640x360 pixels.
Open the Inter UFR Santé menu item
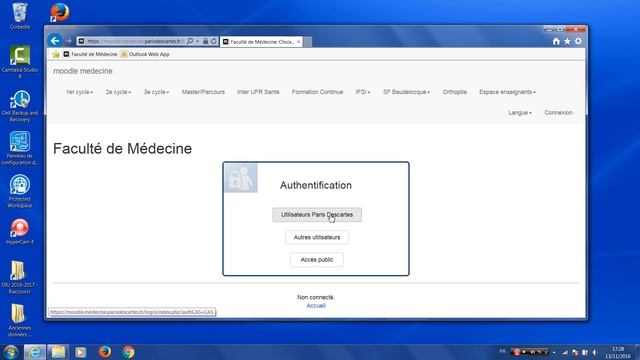(258, 92)
